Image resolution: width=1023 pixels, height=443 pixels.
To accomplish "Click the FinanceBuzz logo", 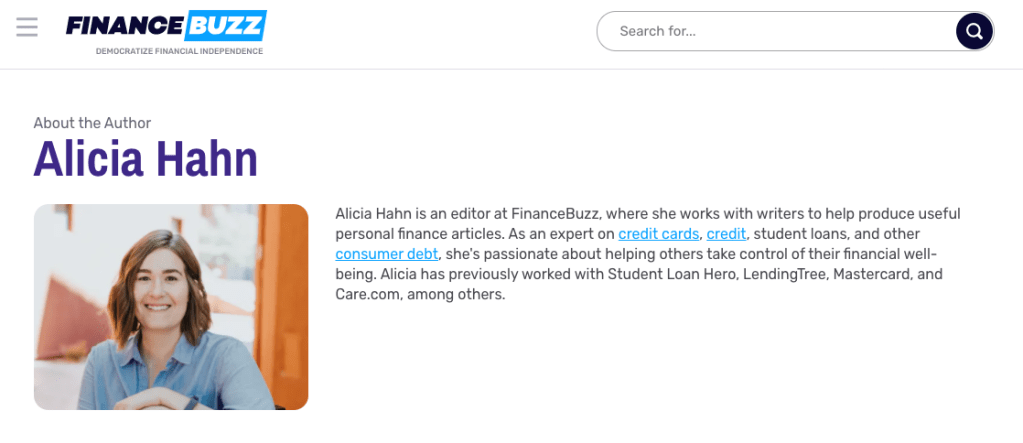I will [x=166, y=26].
